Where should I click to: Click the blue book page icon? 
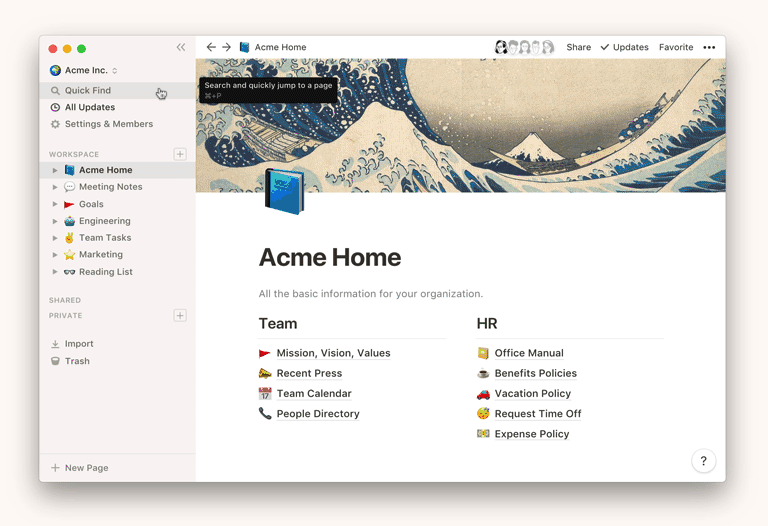tap(284, 191)
